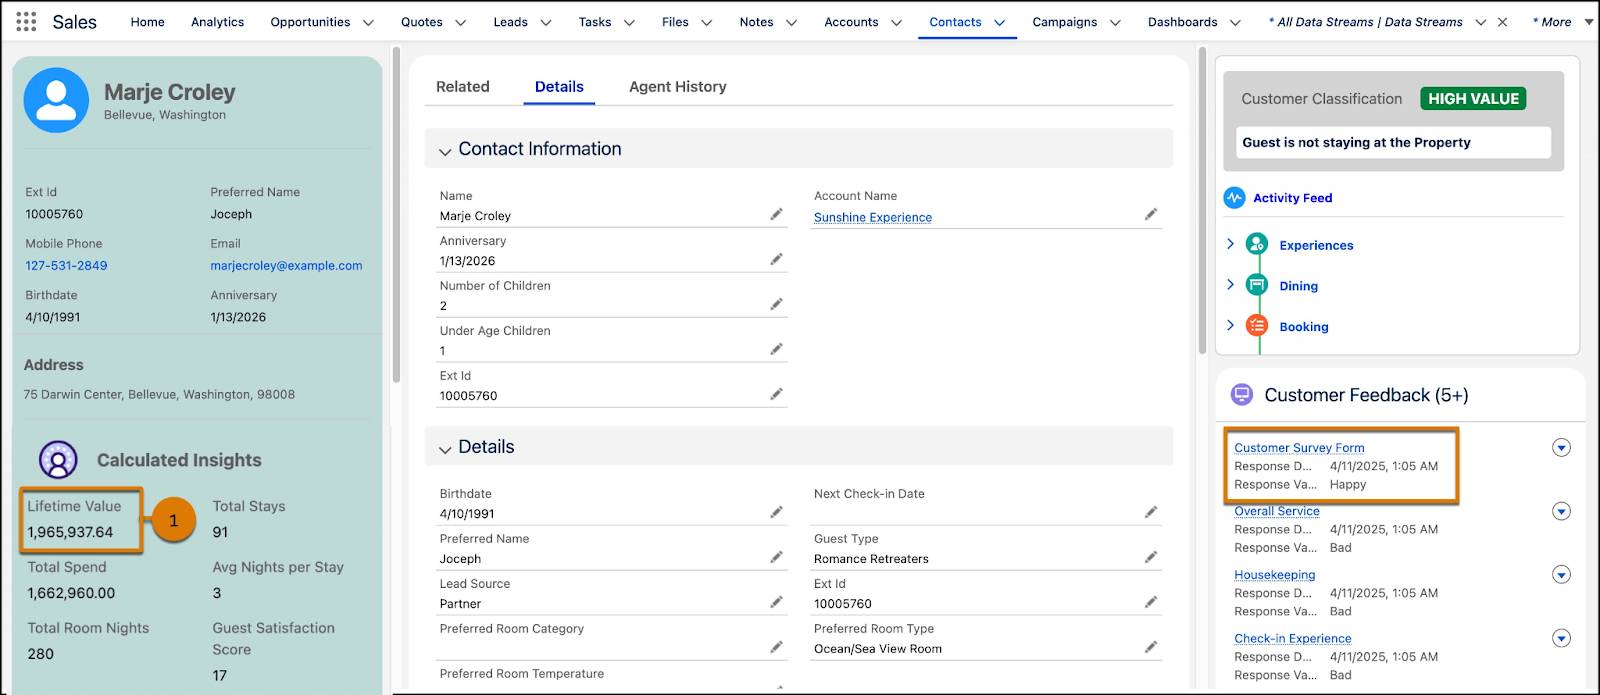This screenshot has height=695, width=1600.
Task: Edit Preferred Room Category pencil icon
Action: [x=776, y=647]
